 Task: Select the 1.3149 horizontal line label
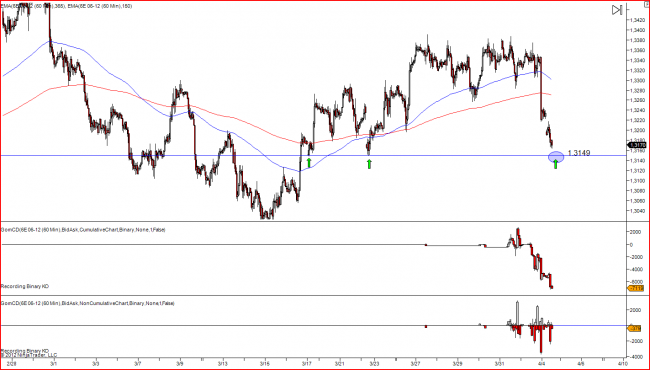tap(579, 153)
